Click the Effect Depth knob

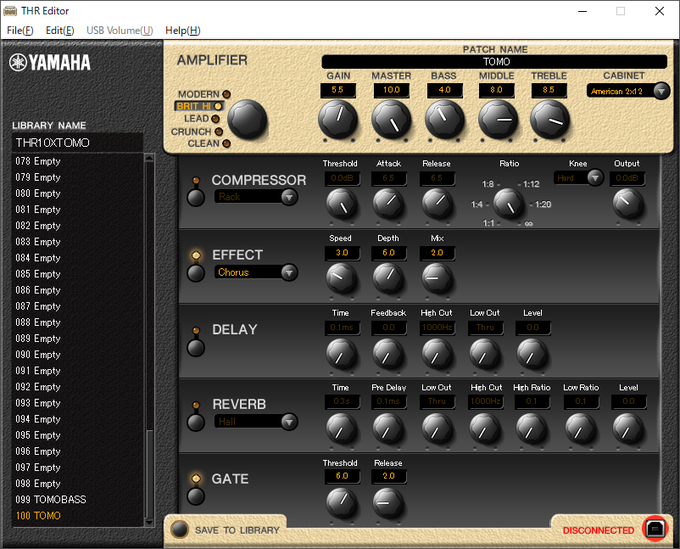click(x=388, y=278)
